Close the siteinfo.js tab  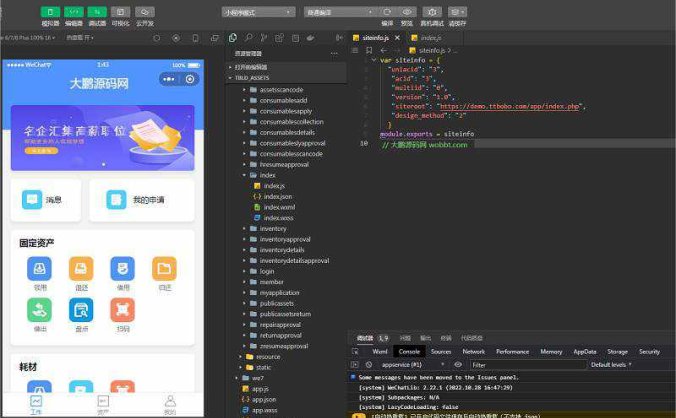(397, 38)
